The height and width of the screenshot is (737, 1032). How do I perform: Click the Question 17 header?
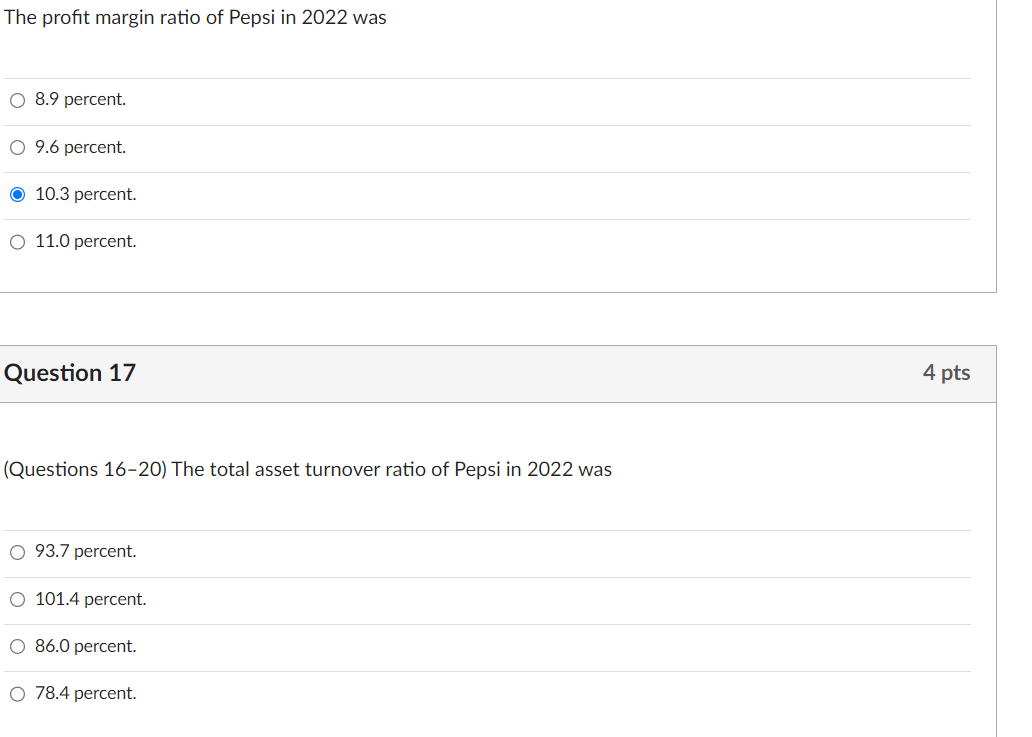pos(70,373)
